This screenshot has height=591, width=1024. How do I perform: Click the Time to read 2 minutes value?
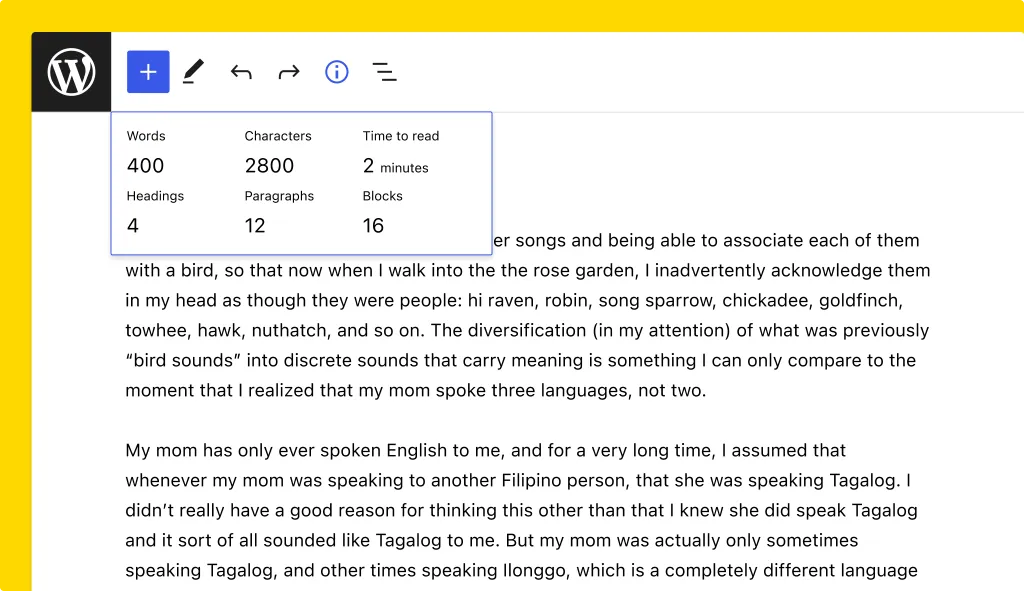396,166
